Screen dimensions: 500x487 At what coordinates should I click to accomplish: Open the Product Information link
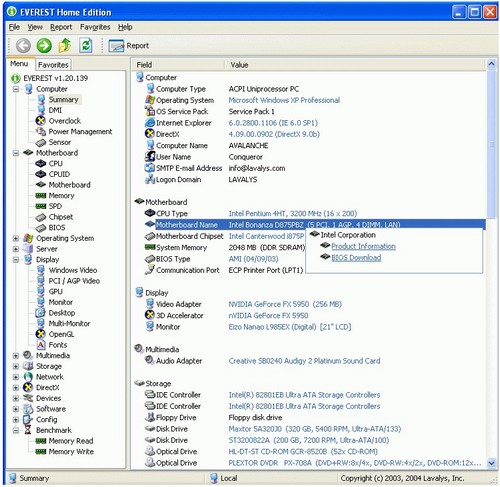click(x=363, y=246)
